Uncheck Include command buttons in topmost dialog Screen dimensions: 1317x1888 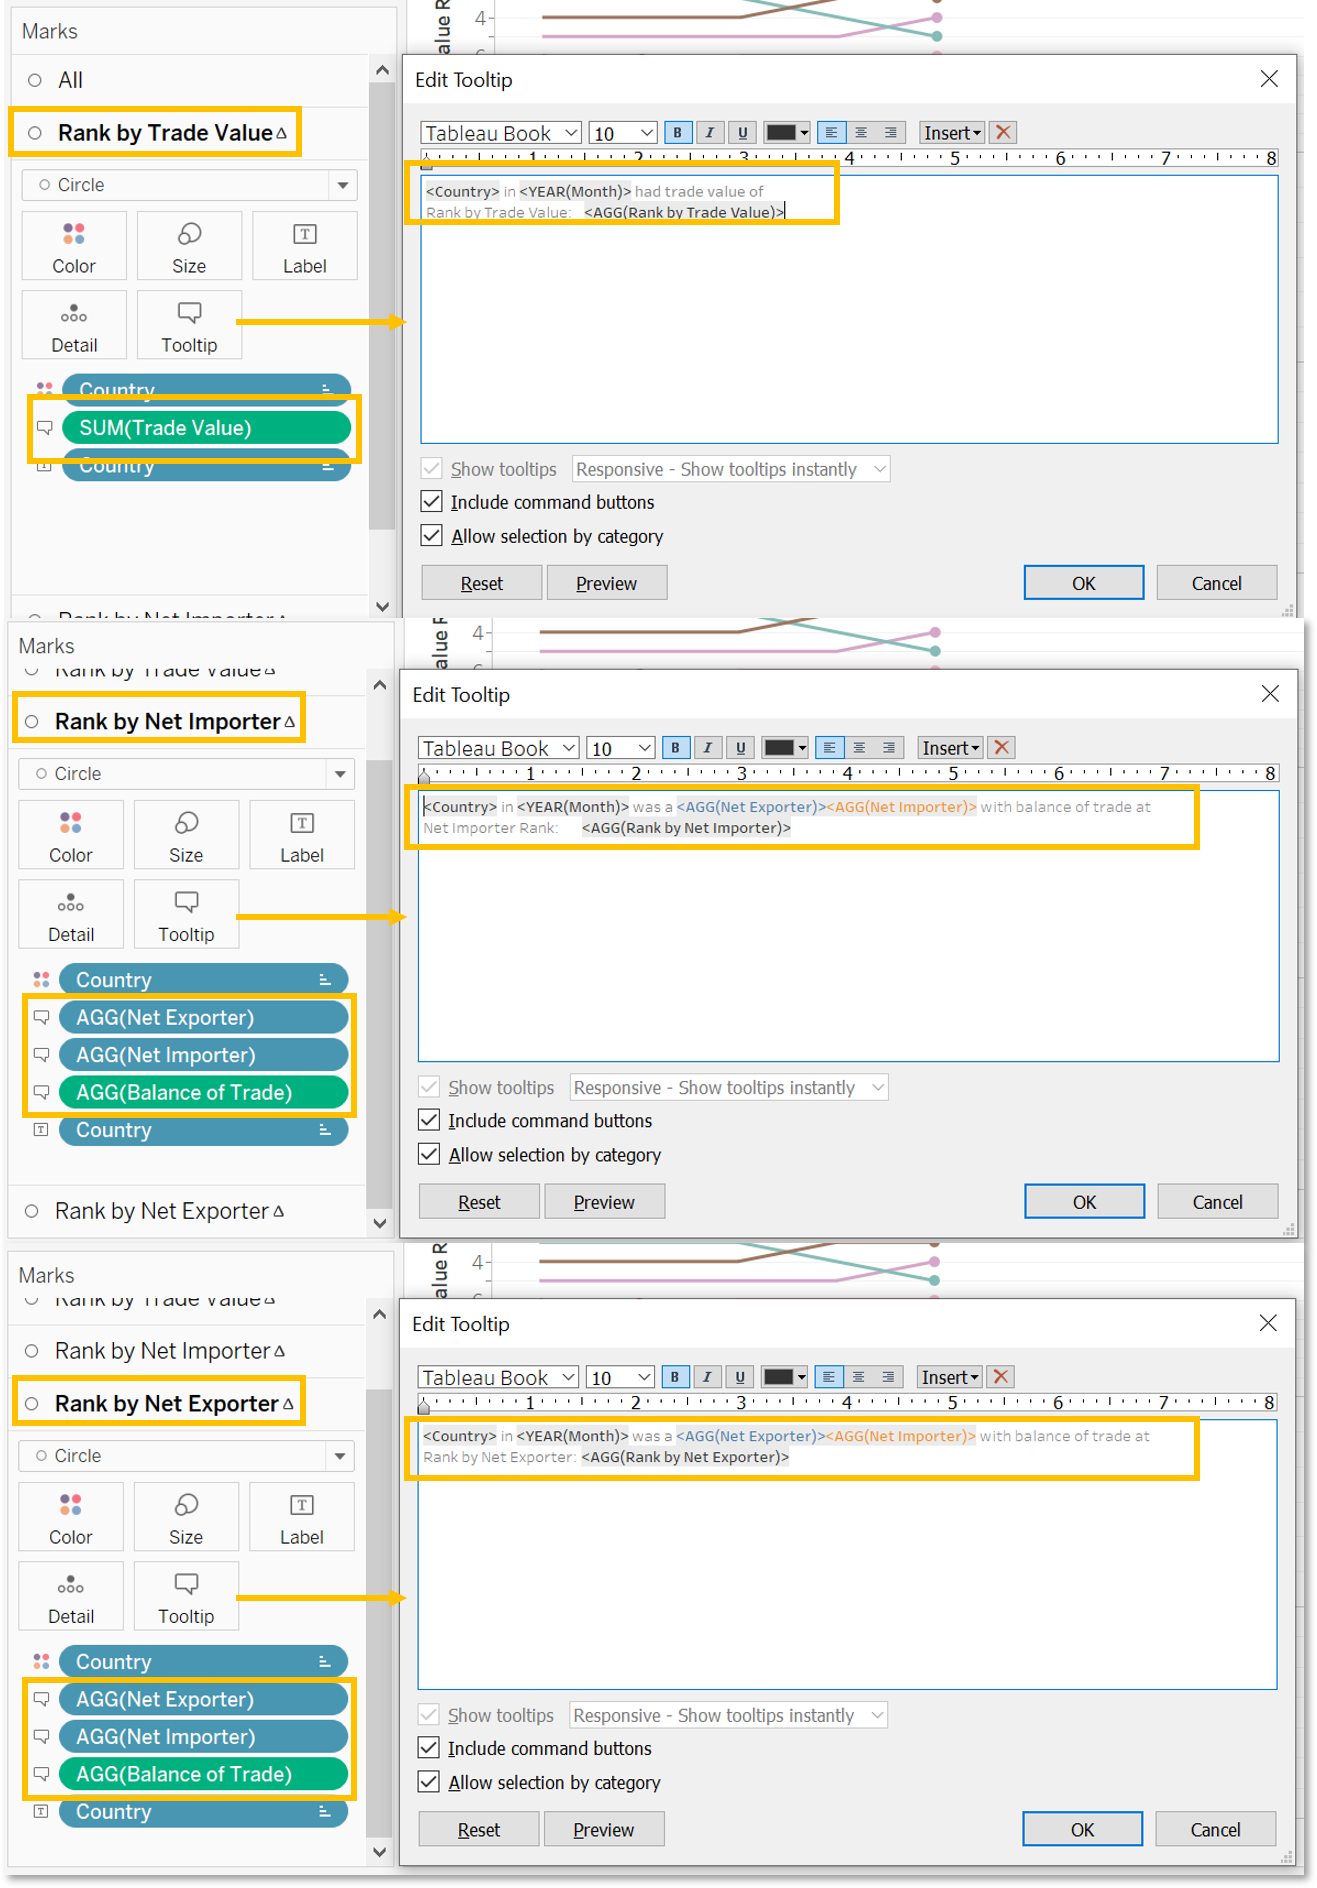432,502
